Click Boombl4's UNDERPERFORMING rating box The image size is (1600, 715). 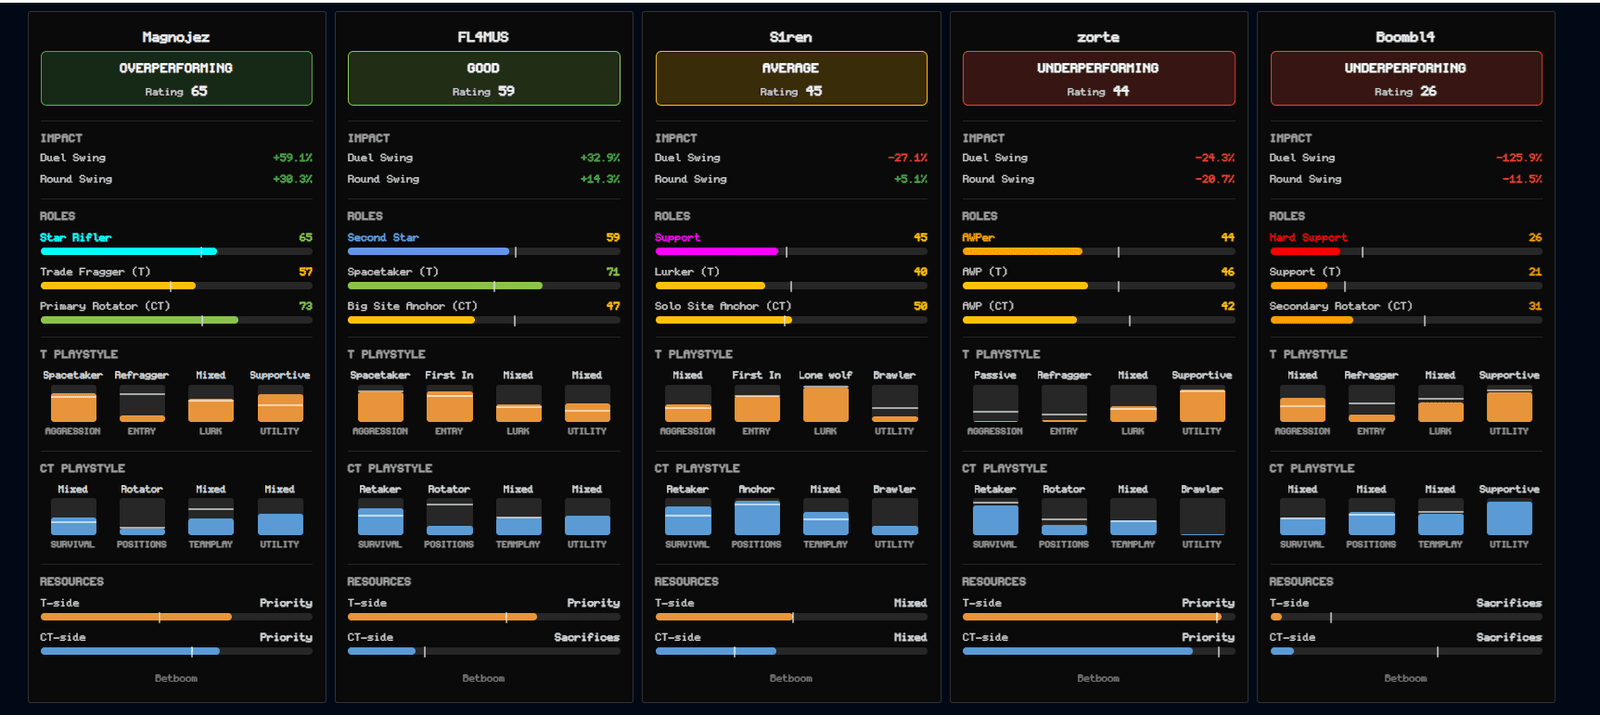coord(1405,78)
